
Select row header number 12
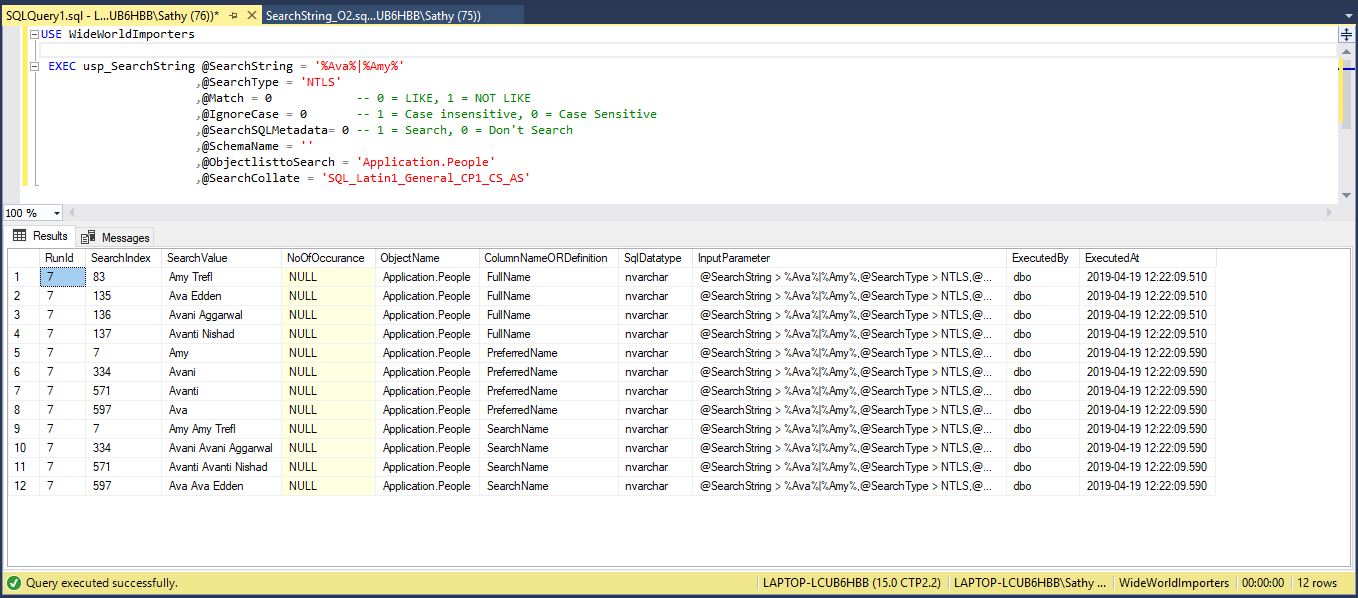point(23,486)
